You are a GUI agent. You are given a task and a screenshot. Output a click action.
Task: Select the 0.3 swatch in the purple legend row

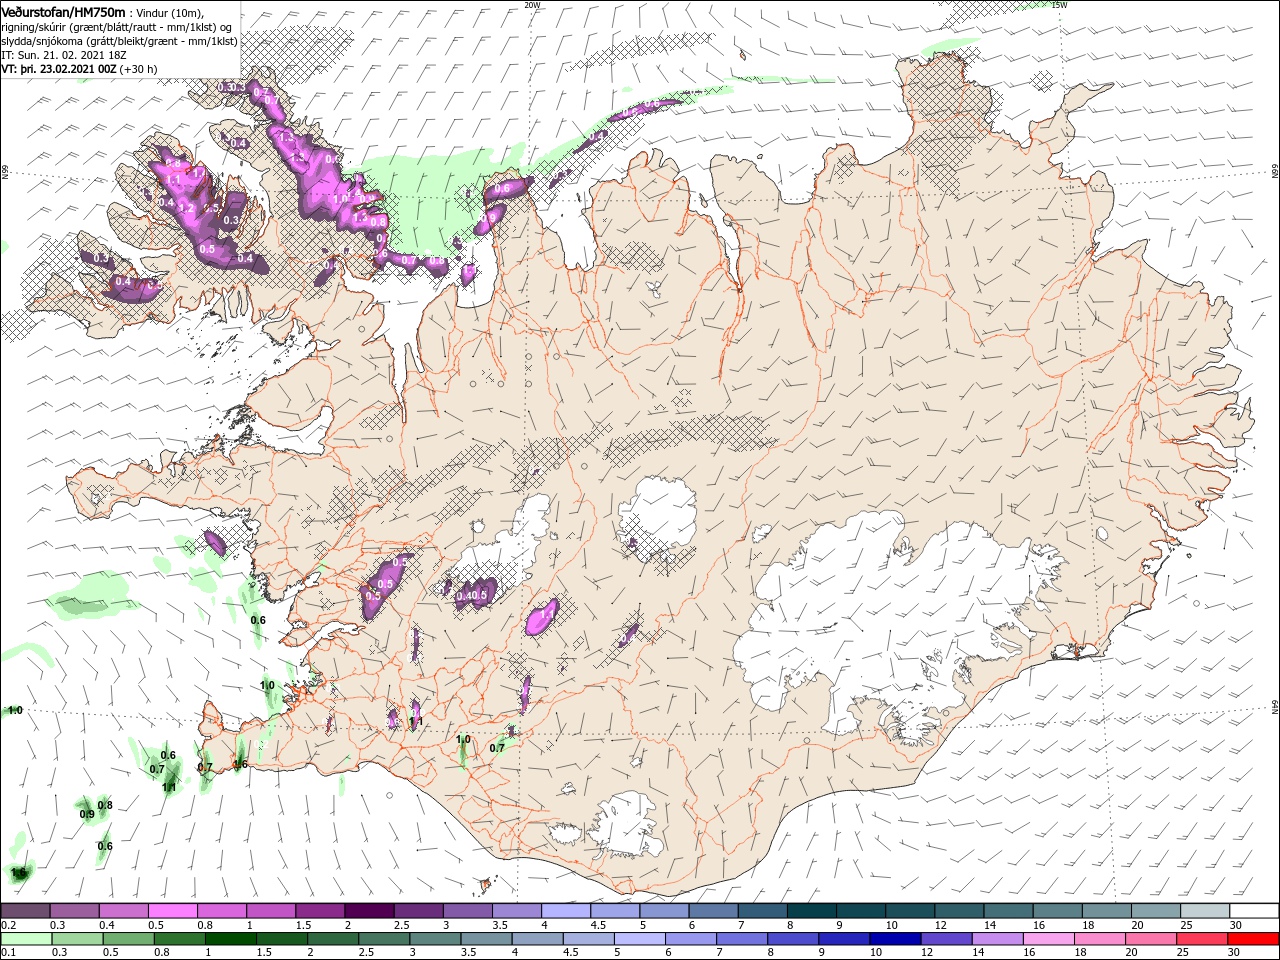(x=74, y=911)
